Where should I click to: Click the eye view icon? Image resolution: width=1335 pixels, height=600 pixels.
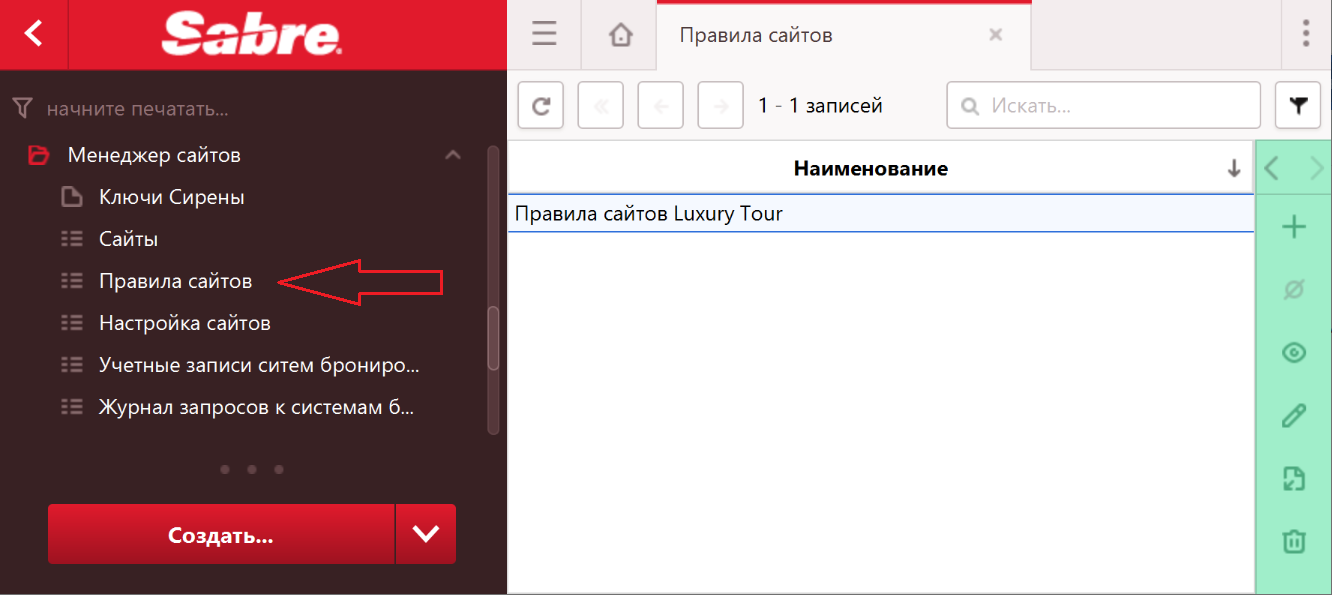(1294, 353)
